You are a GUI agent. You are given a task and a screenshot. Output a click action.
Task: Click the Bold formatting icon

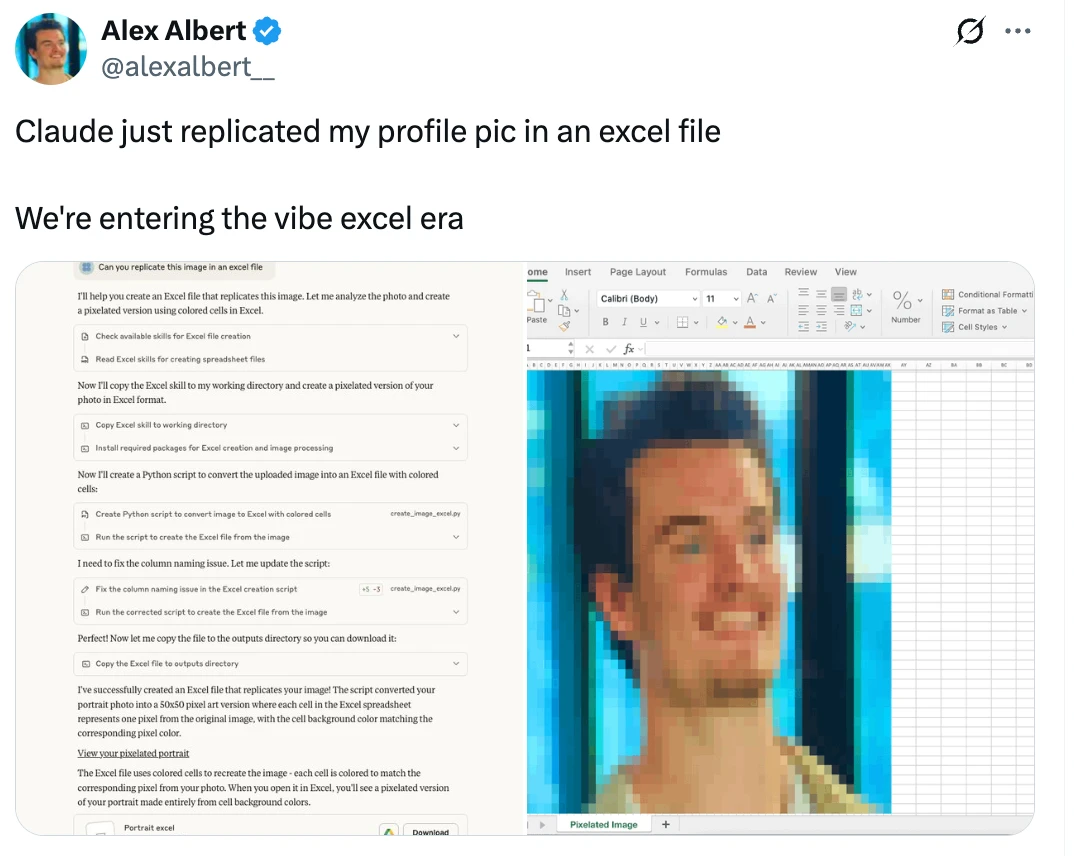point(605,322)
